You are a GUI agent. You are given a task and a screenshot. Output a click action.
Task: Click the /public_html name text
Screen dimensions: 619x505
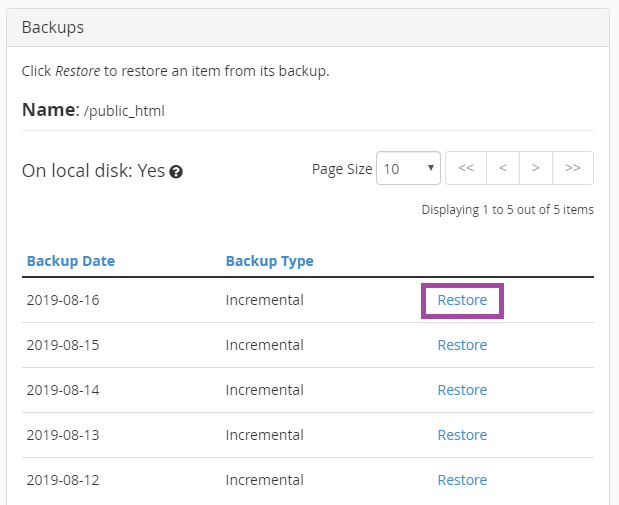pos(124,111)
